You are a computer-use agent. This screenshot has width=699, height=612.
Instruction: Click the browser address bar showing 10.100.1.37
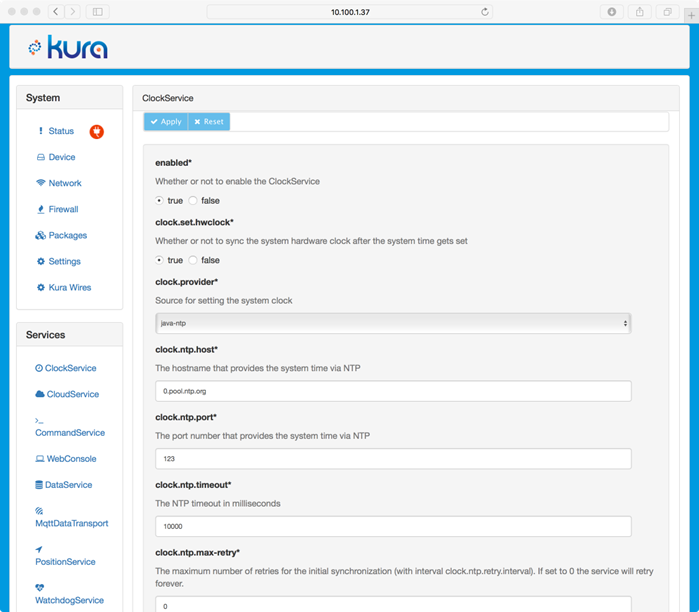pos(350,12)
